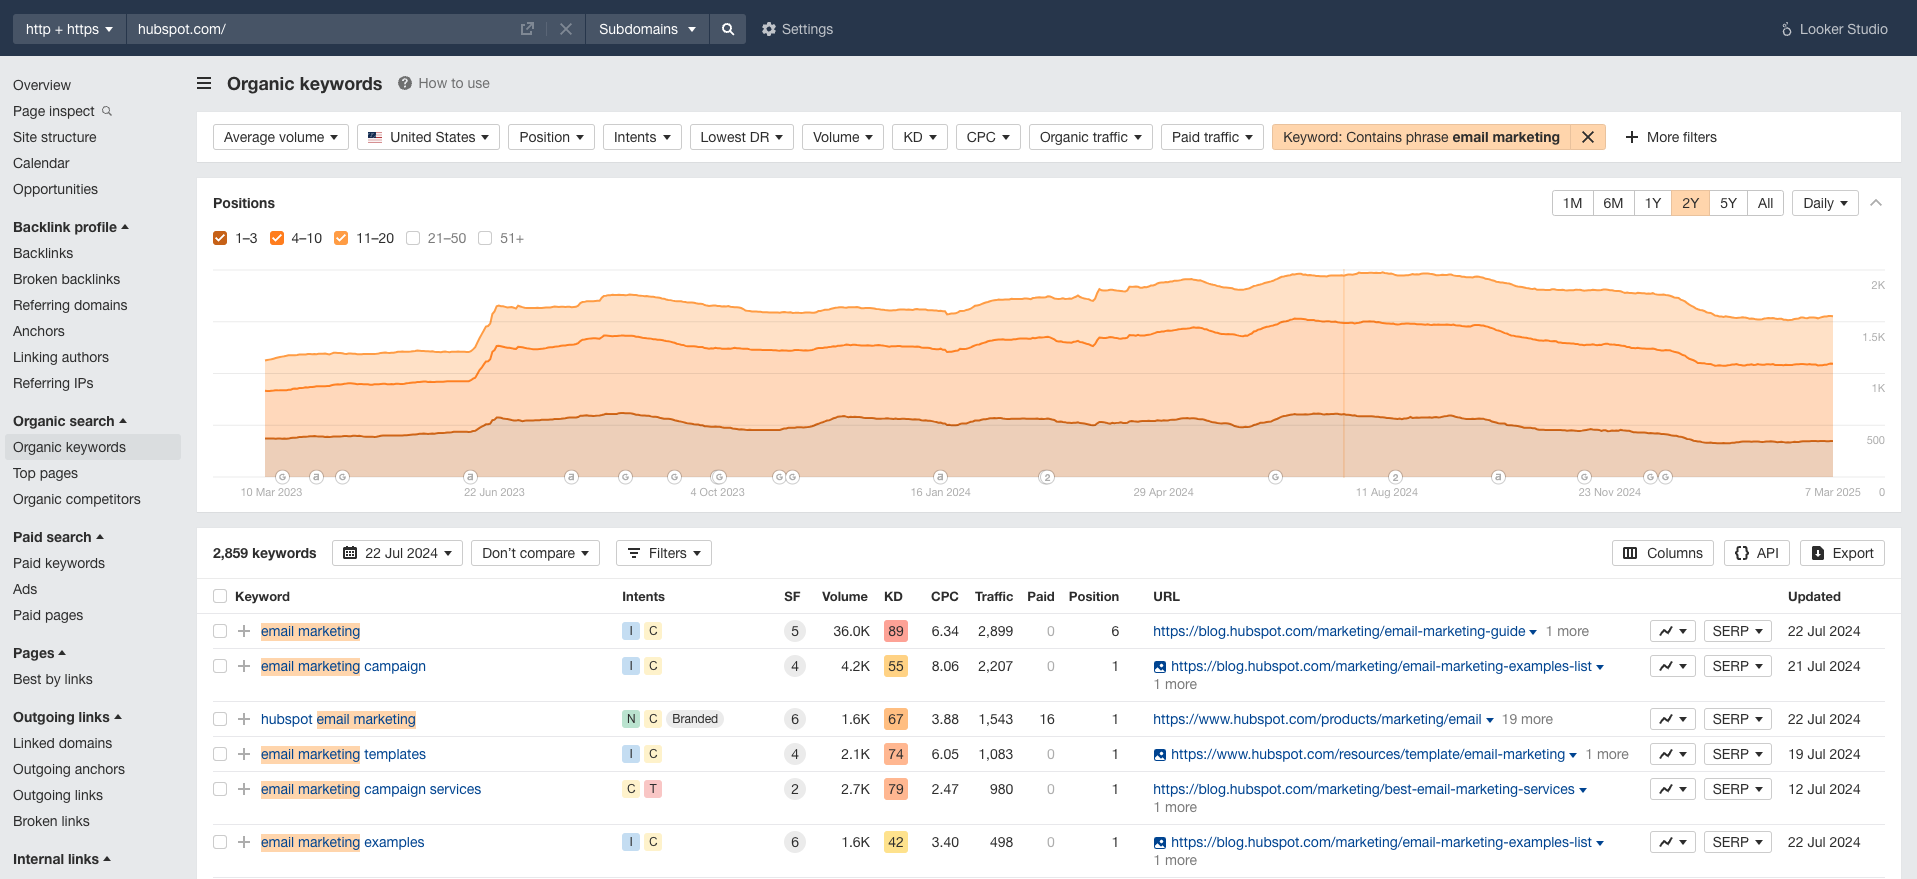Click Google update marker near 16 Jan 2024

point(939,477)
